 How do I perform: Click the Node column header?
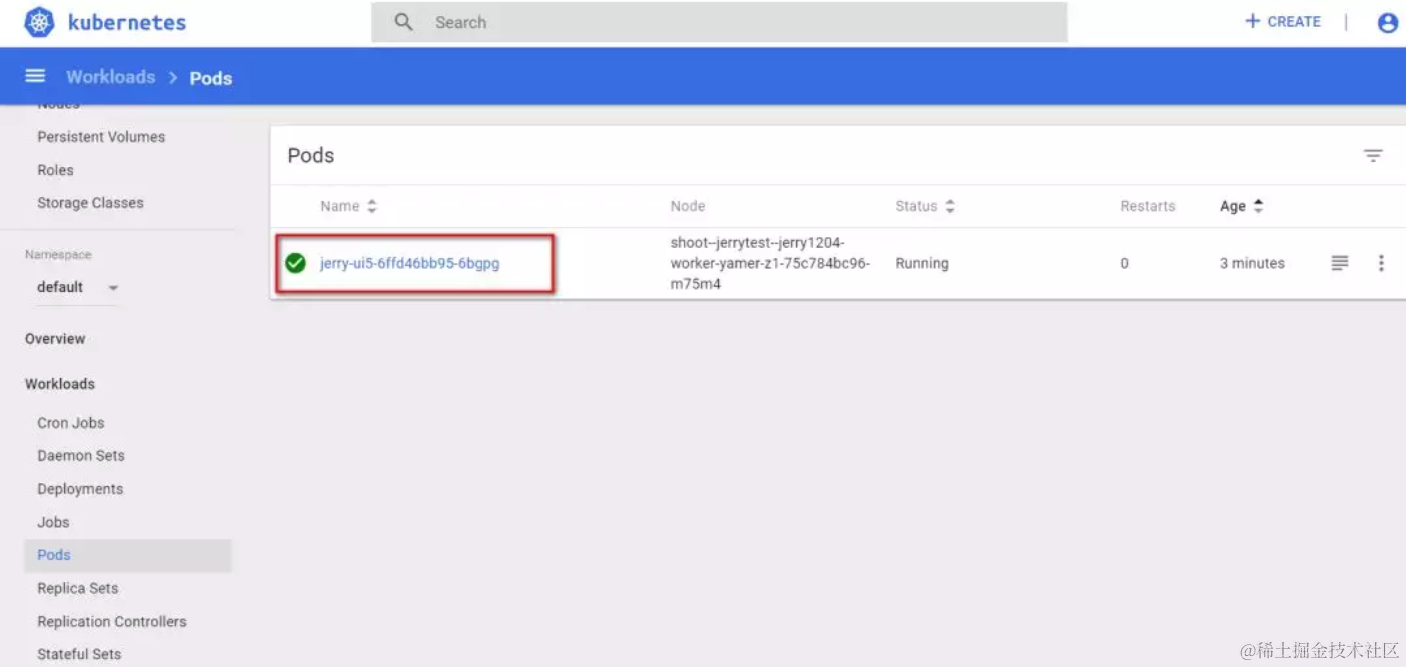pyautogui.click(x=688, y=206)
